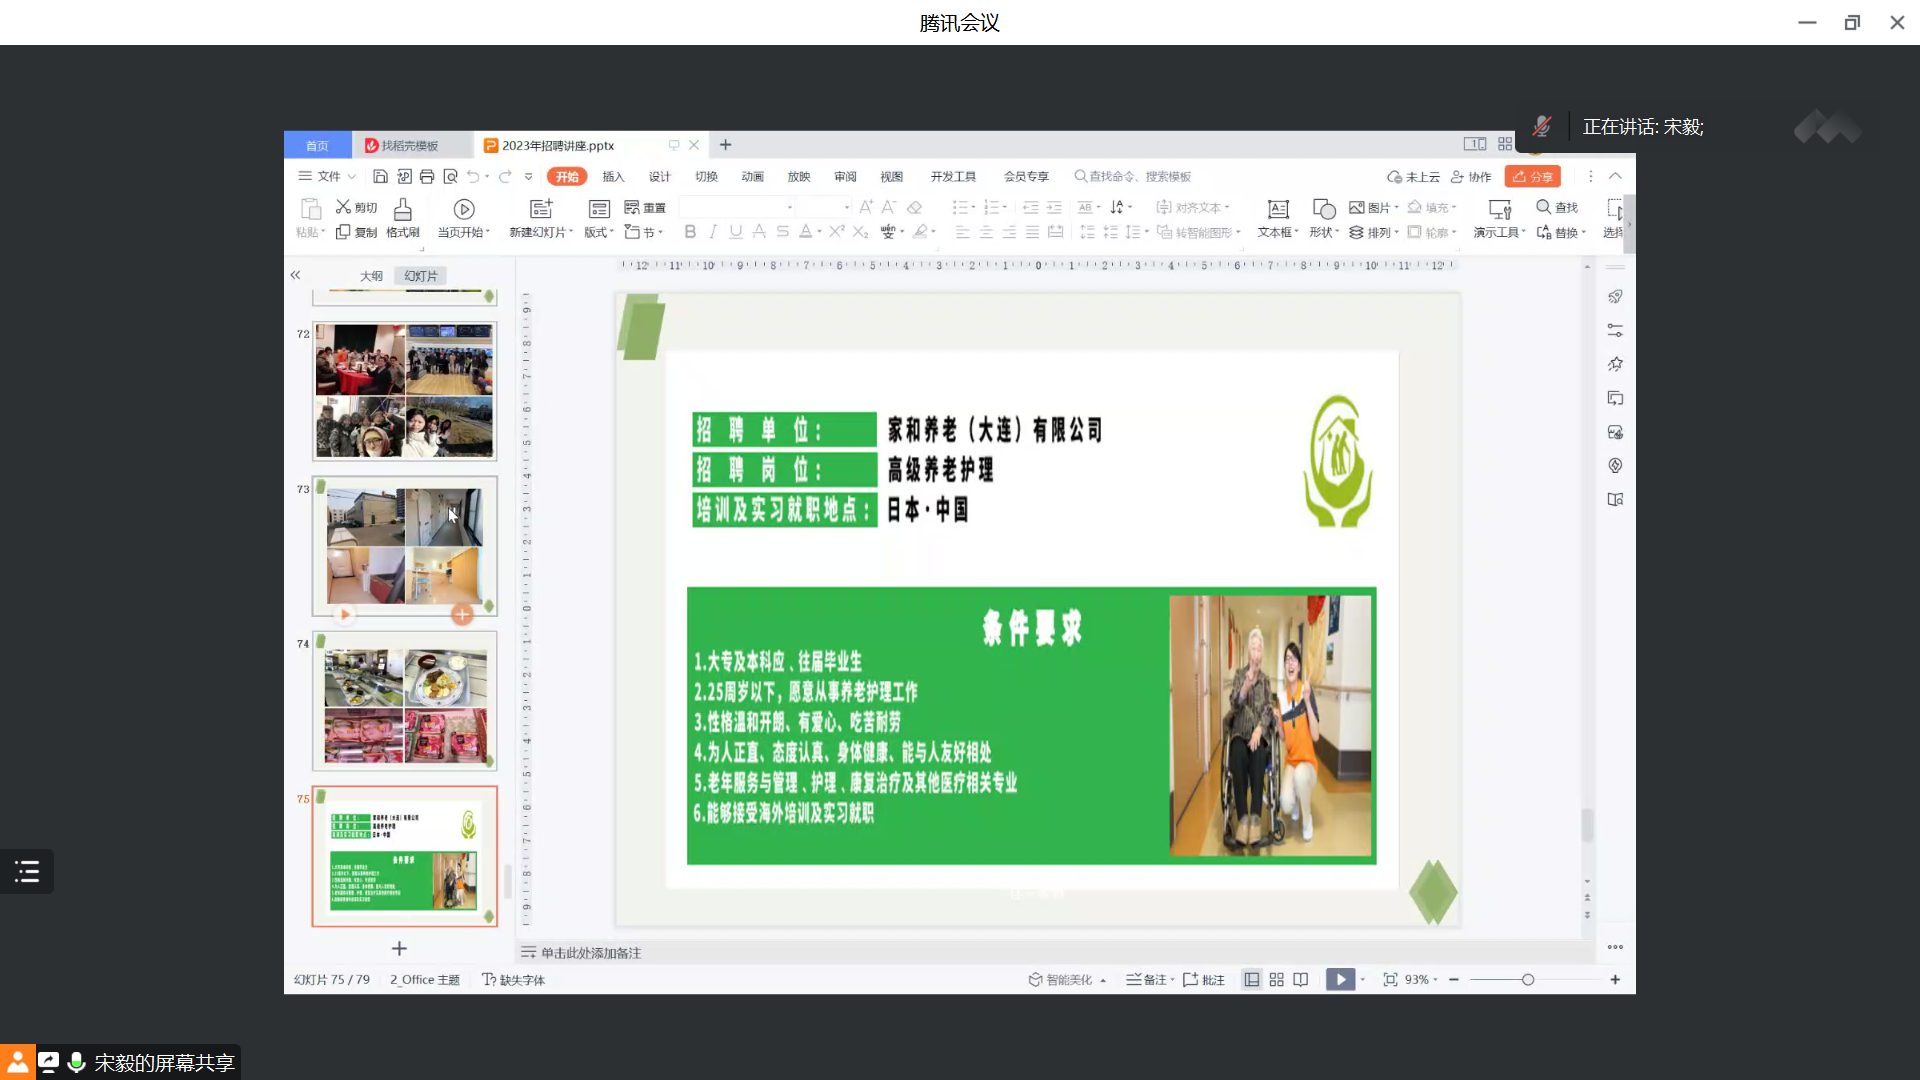Viewport: 1920px width, 1080px height.
Task: Toggle normal view layout button
Action: 1251,980
